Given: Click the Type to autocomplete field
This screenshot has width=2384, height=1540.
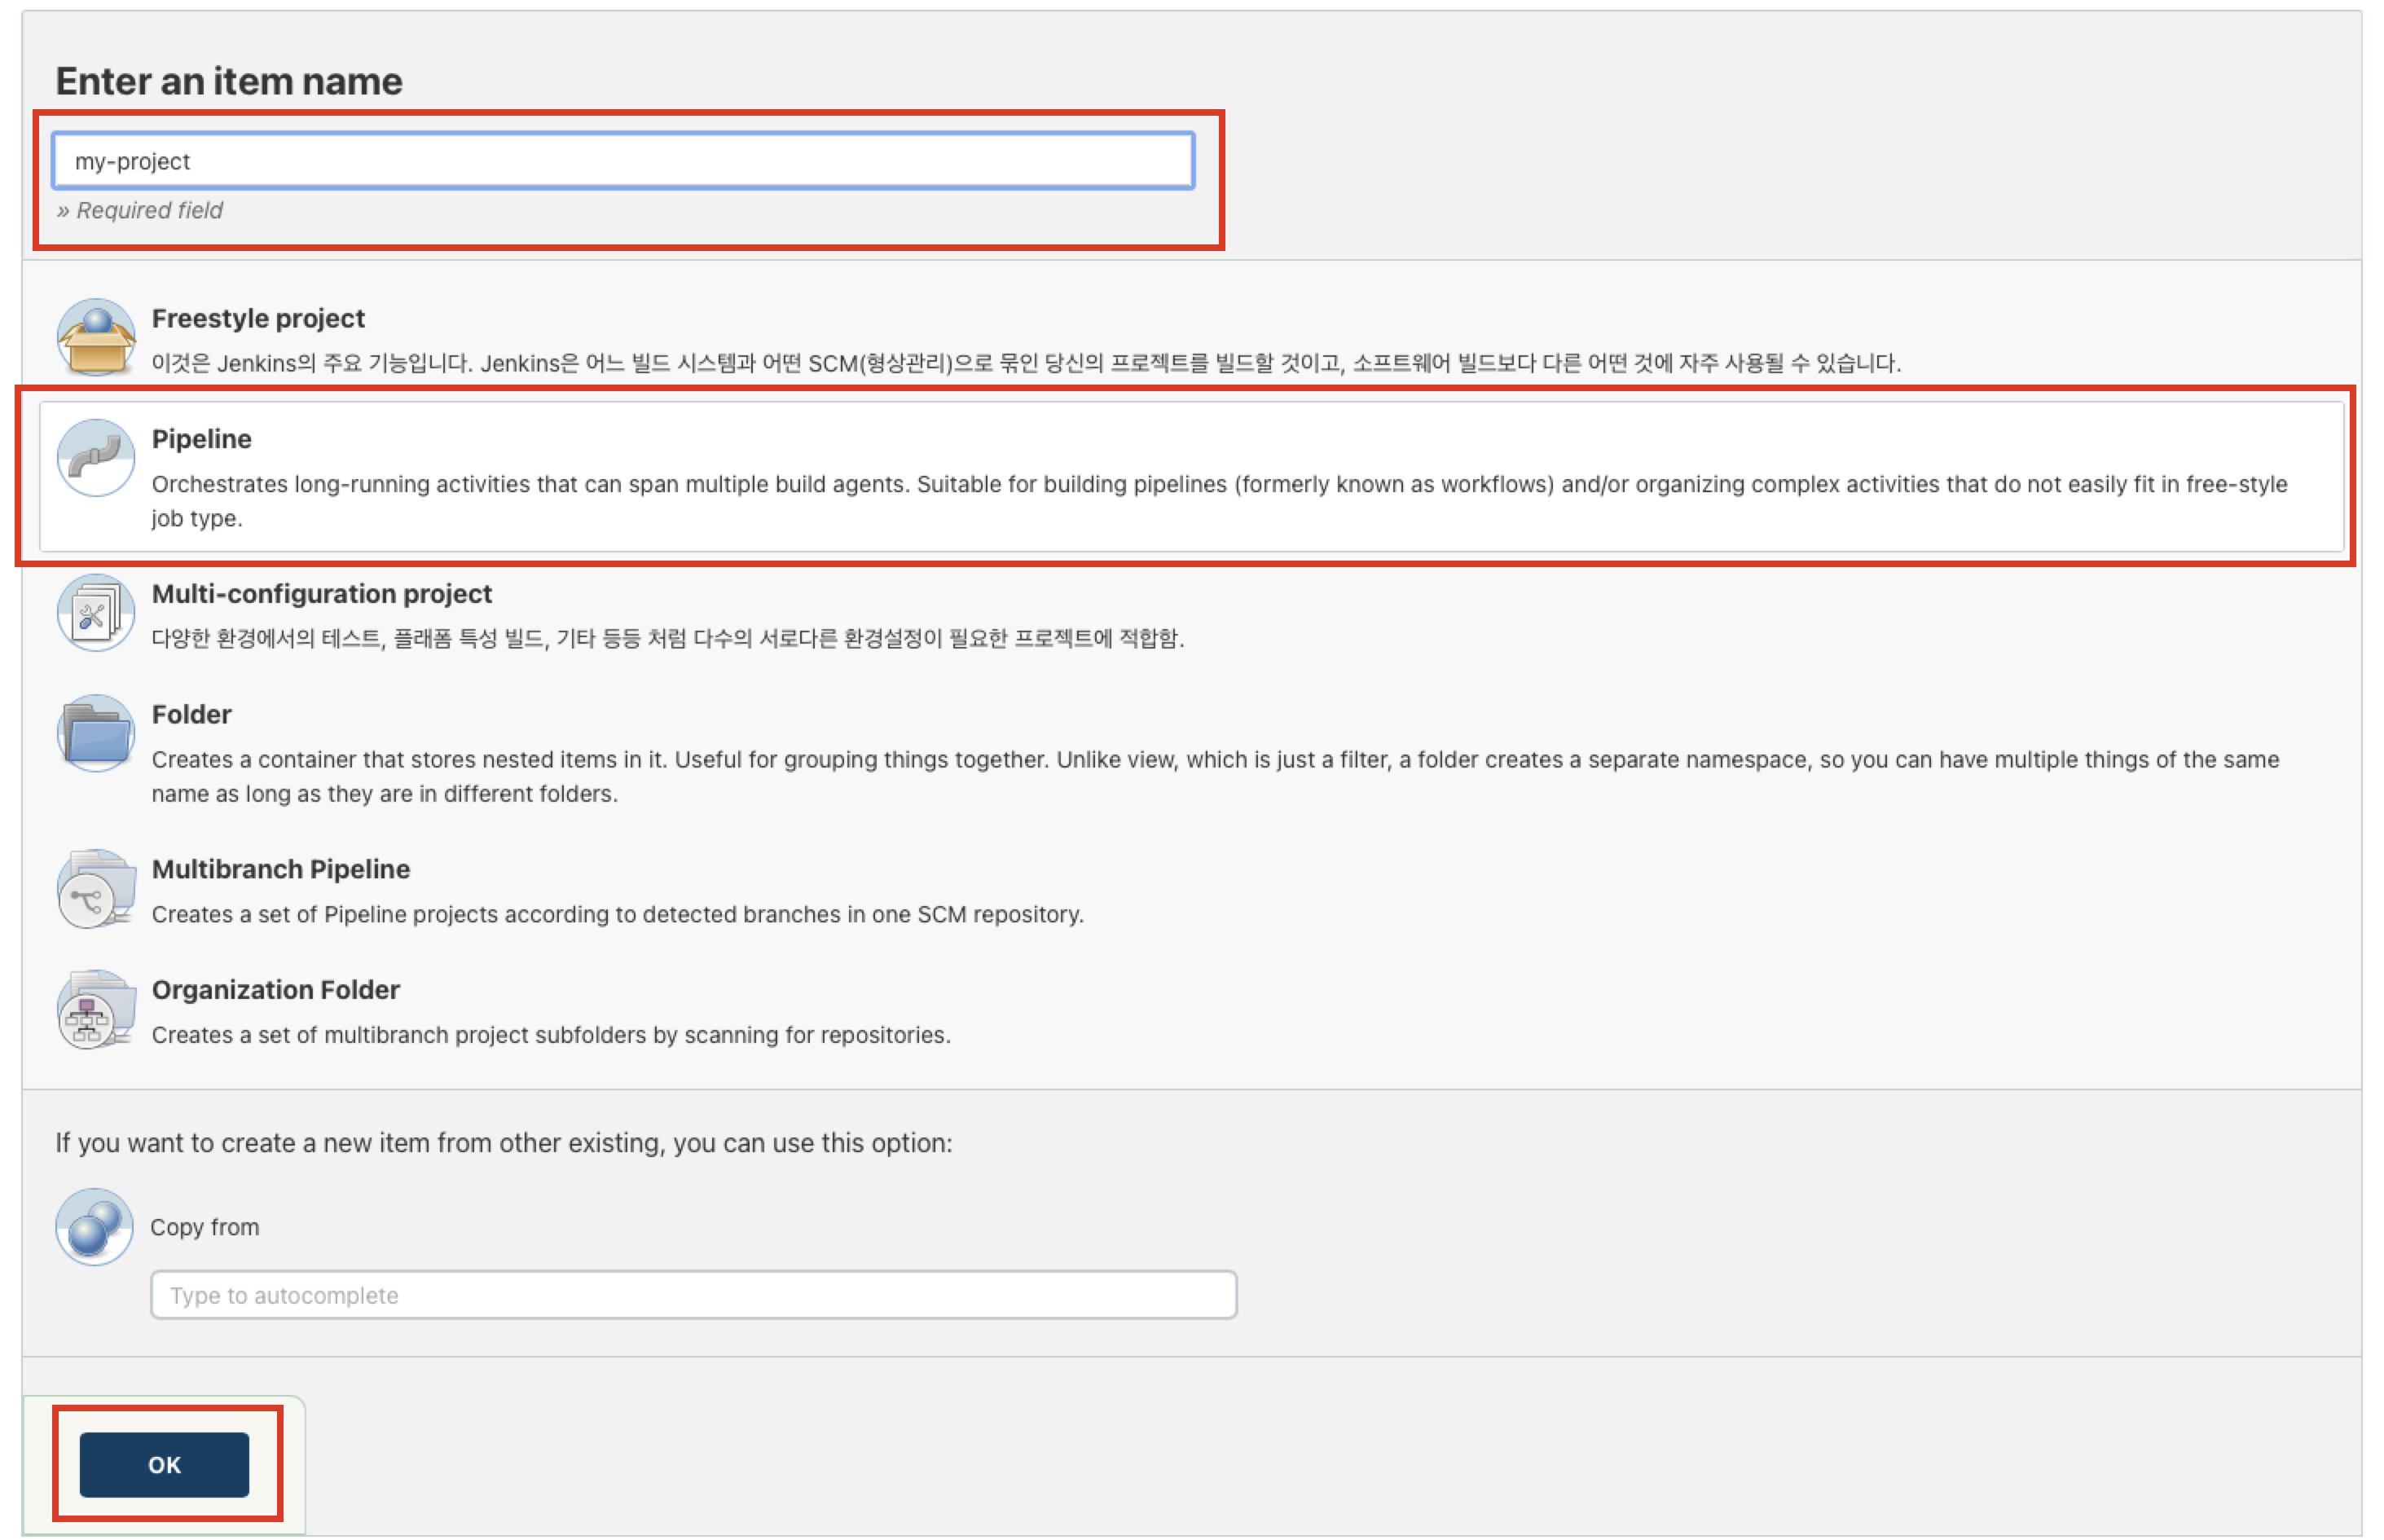Looking at the screenshot, I should click(x=693, y=1295).
